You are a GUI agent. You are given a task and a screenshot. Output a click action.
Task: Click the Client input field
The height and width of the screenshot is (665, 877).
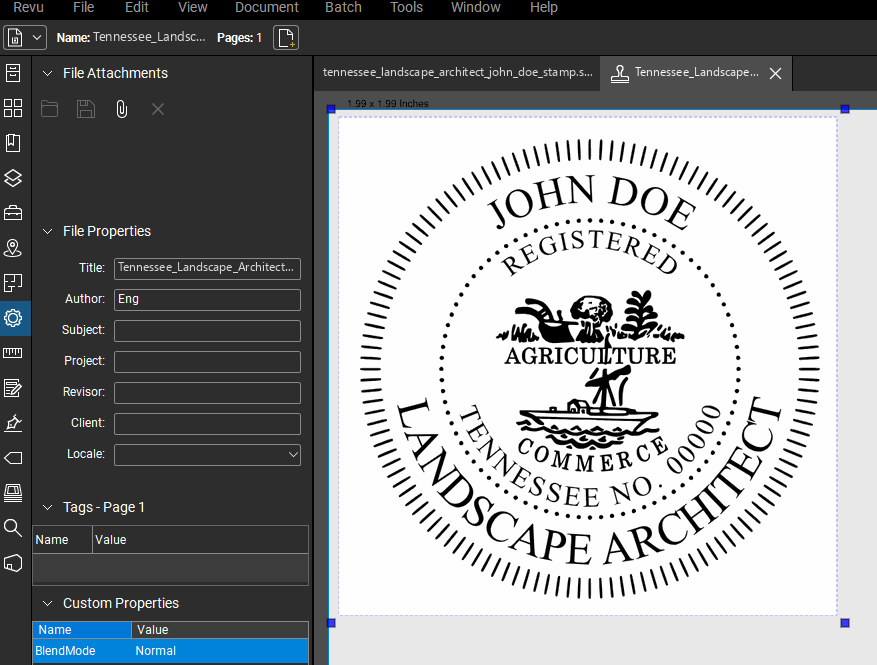(207, 423)
